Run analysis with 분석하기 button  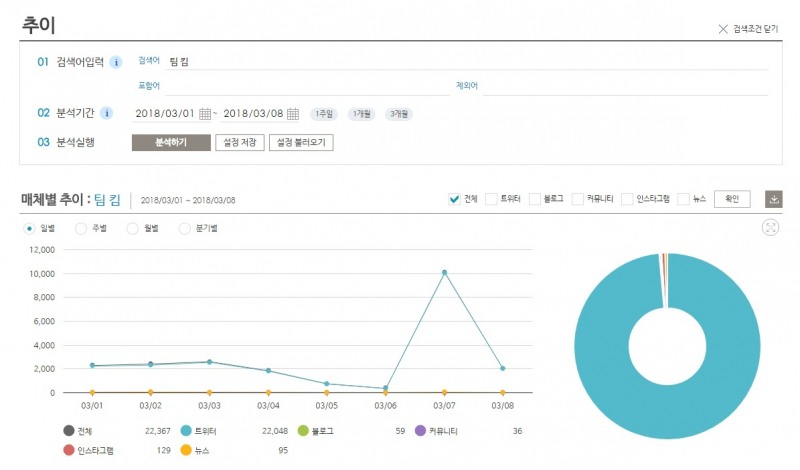click(171, 142)
